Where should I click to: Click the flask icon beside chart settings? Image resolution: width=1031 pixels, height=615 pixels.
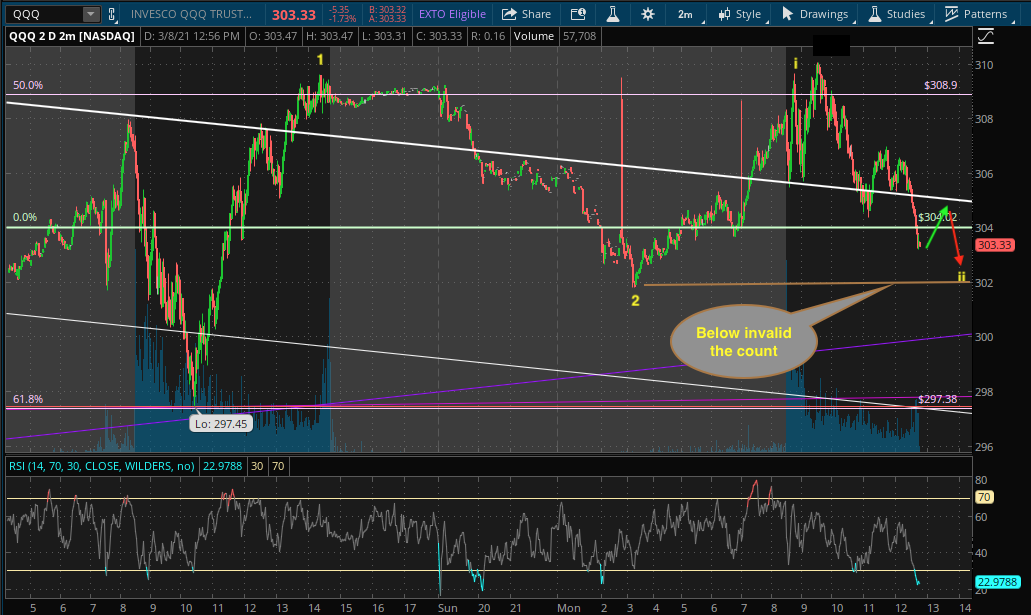coord(613,14)
